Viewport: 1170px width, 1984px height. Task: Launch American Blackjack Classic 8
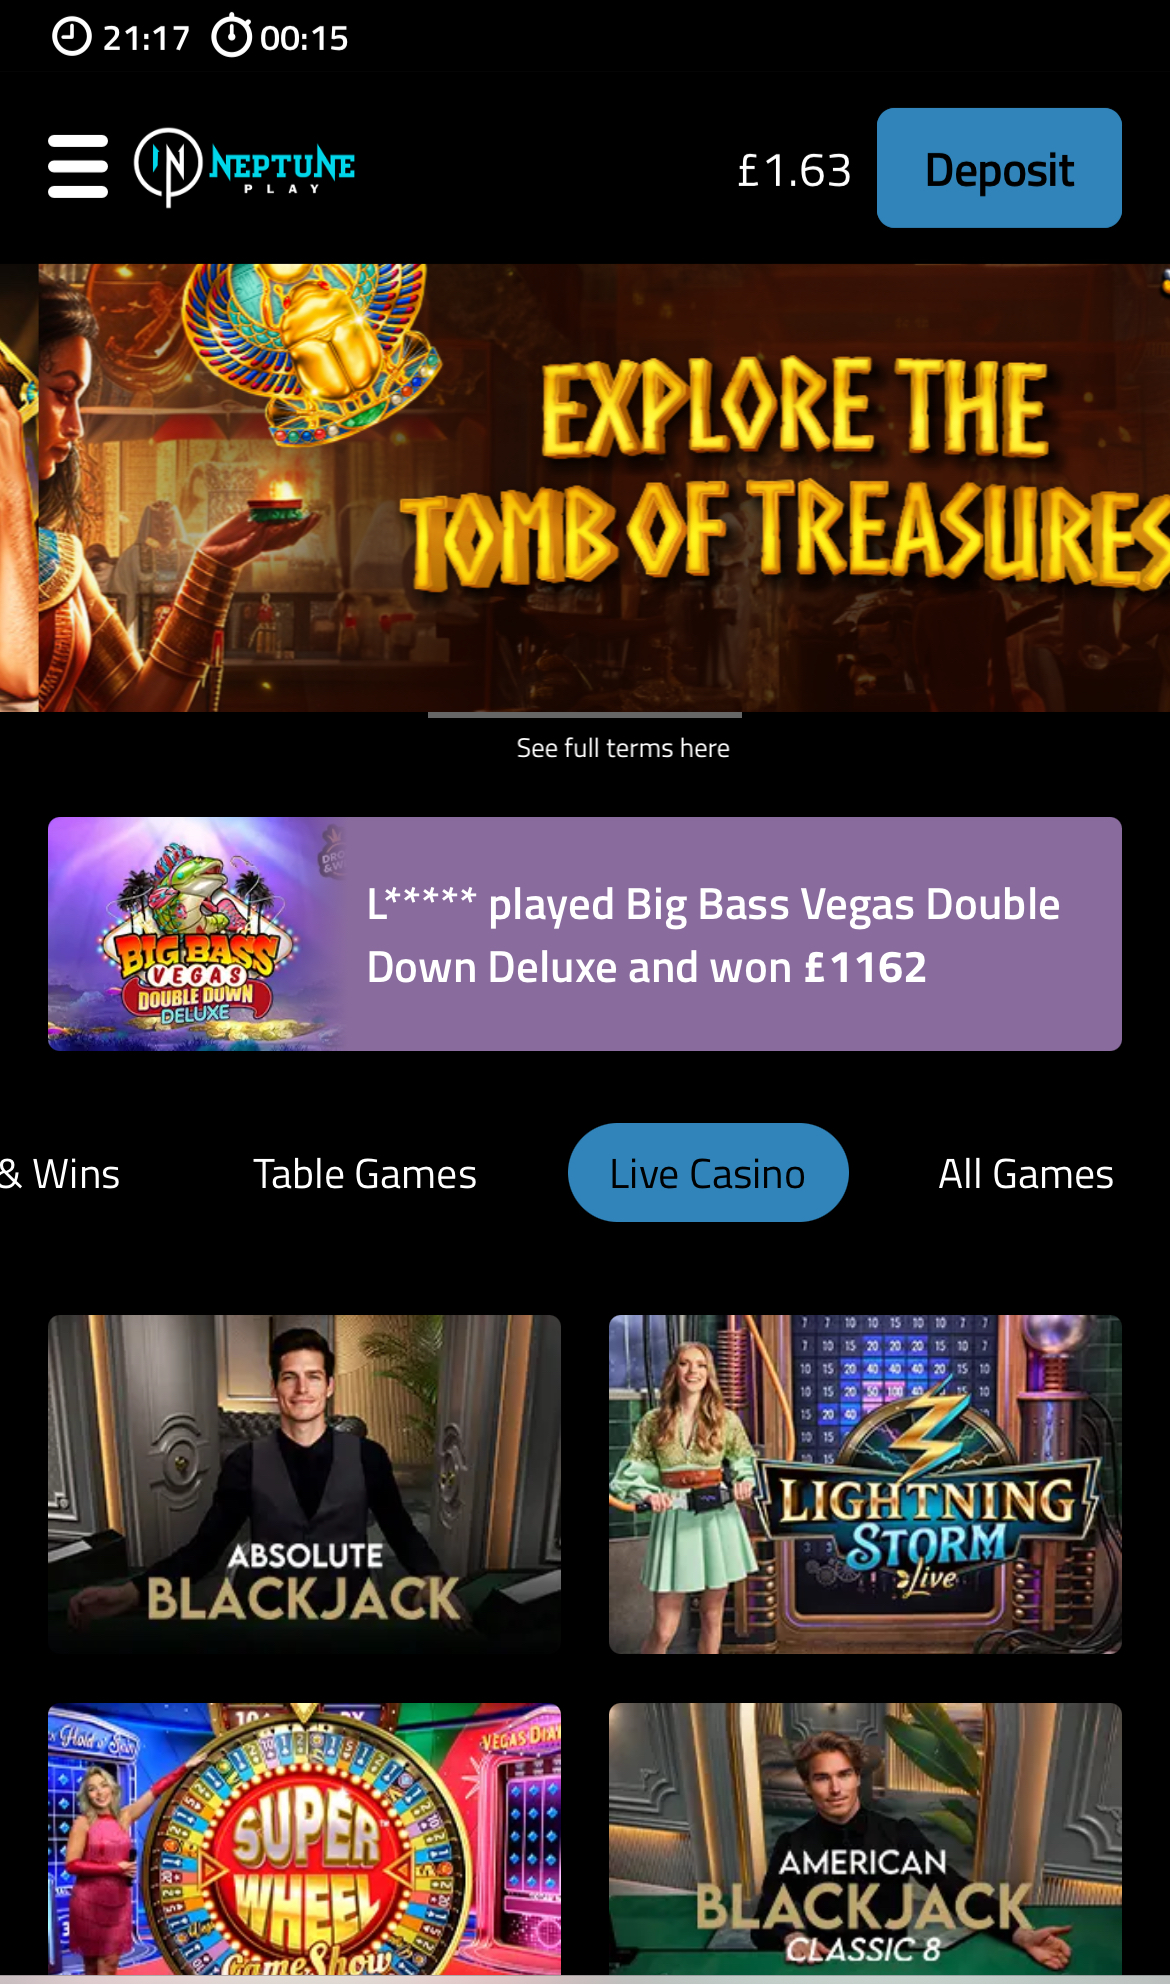(x=865, y=1838)
